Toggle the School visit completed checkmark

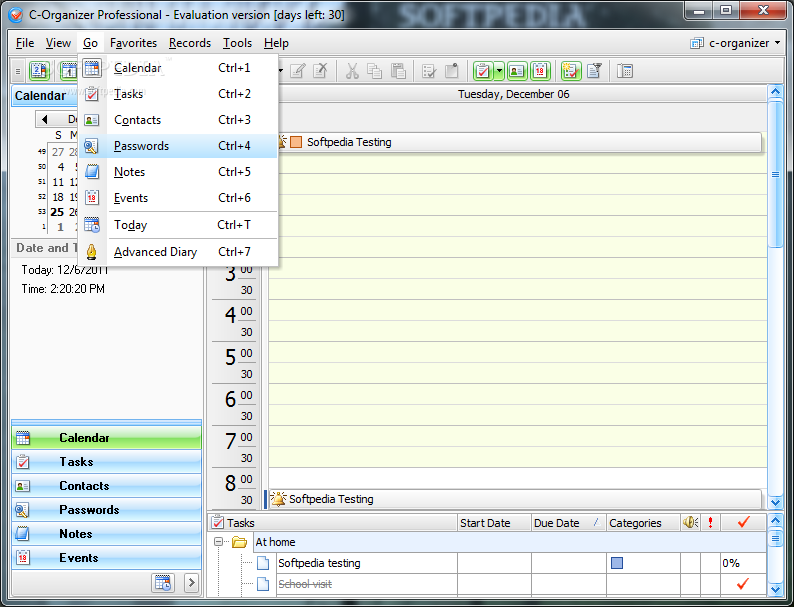coord(743,584)
